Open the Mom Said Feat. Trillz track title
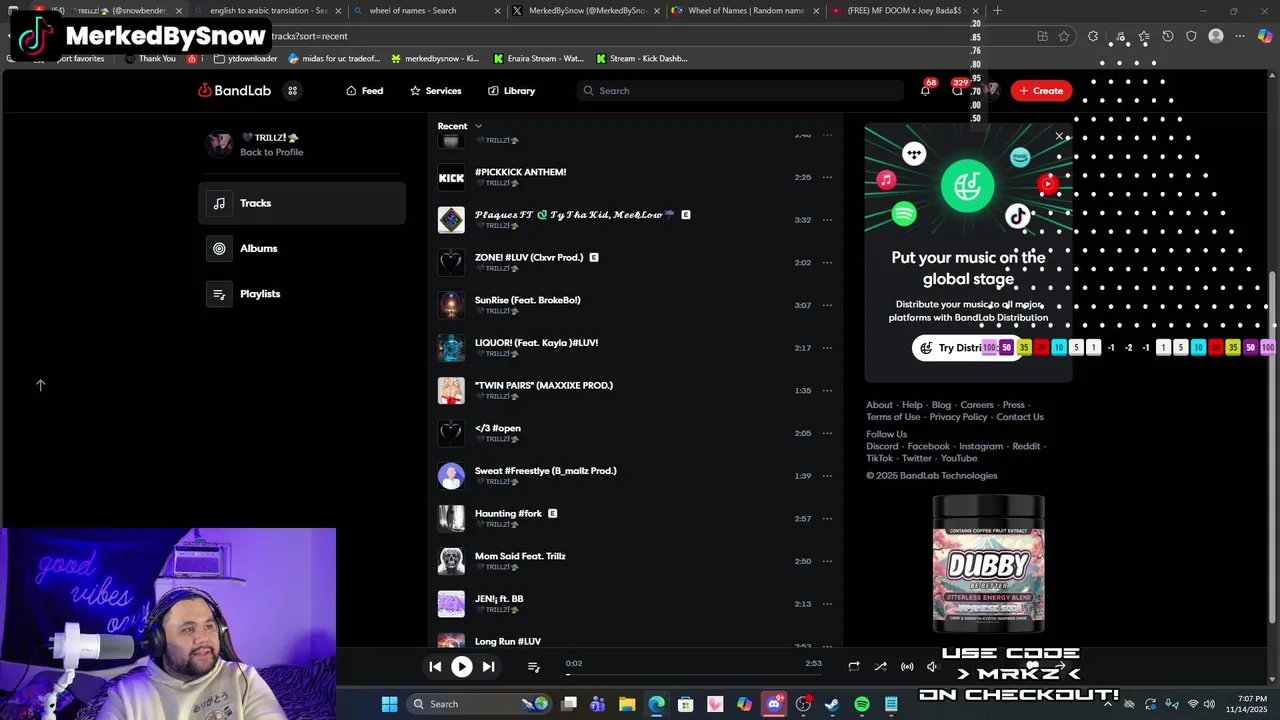This screenshot has height=720, width=1280. tap(520, 556)
